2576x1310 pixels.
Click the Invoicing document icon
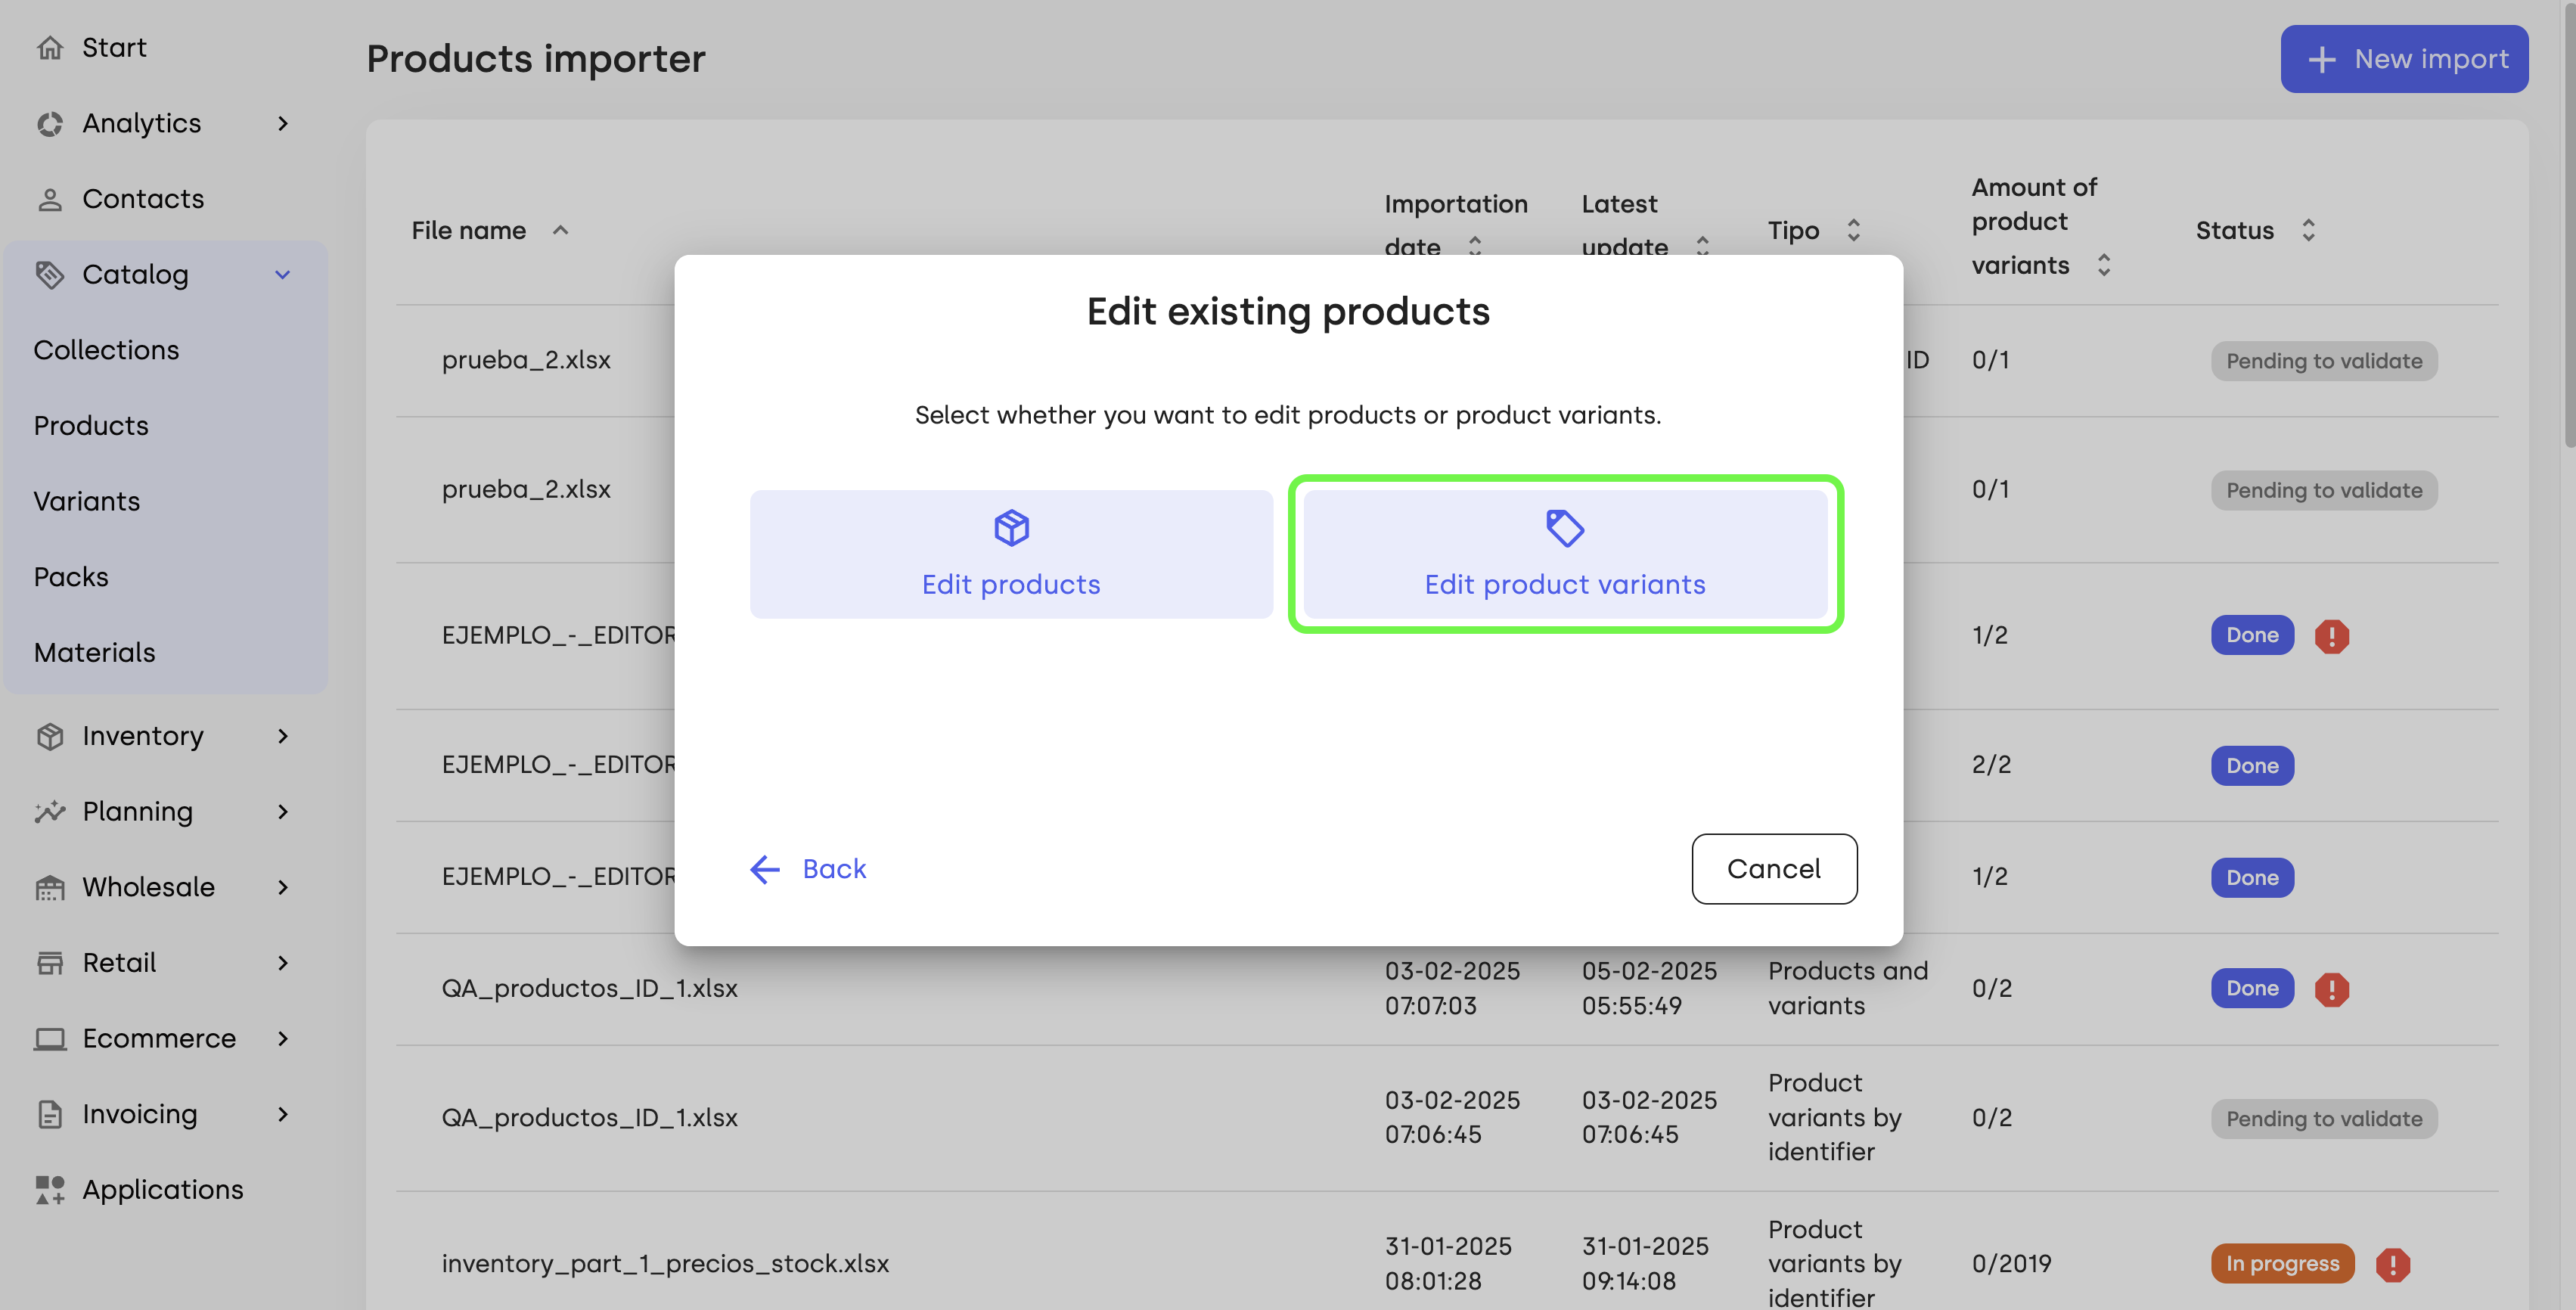tap(50, 1114)
